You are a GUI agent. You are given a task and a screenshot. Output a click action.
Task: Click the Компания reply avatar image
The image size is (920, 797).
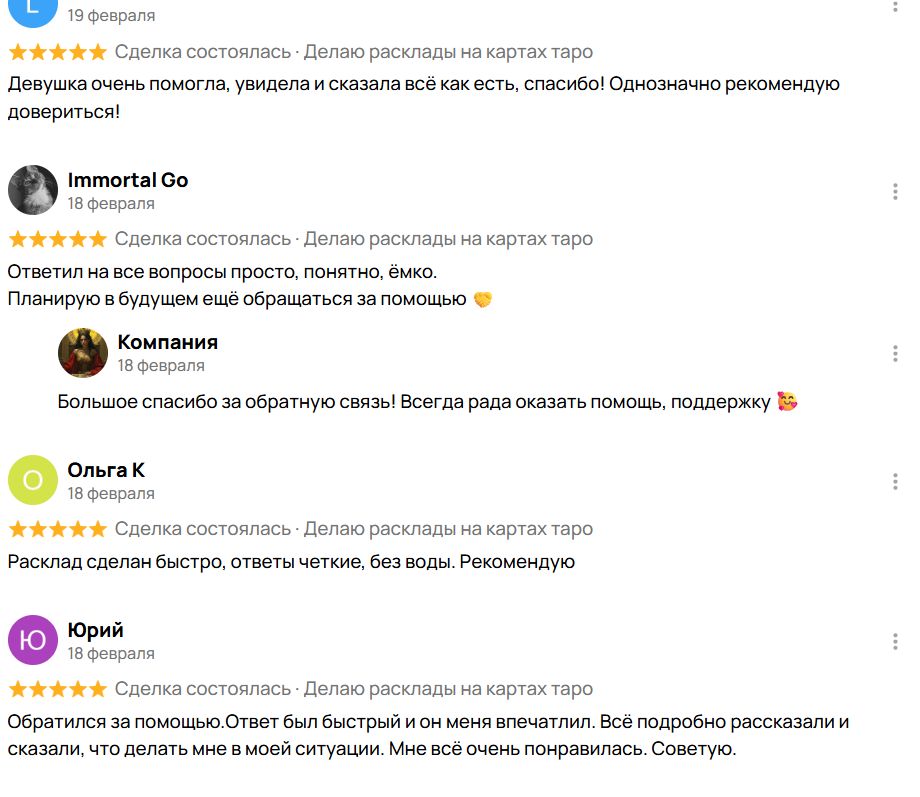(83, 353)
